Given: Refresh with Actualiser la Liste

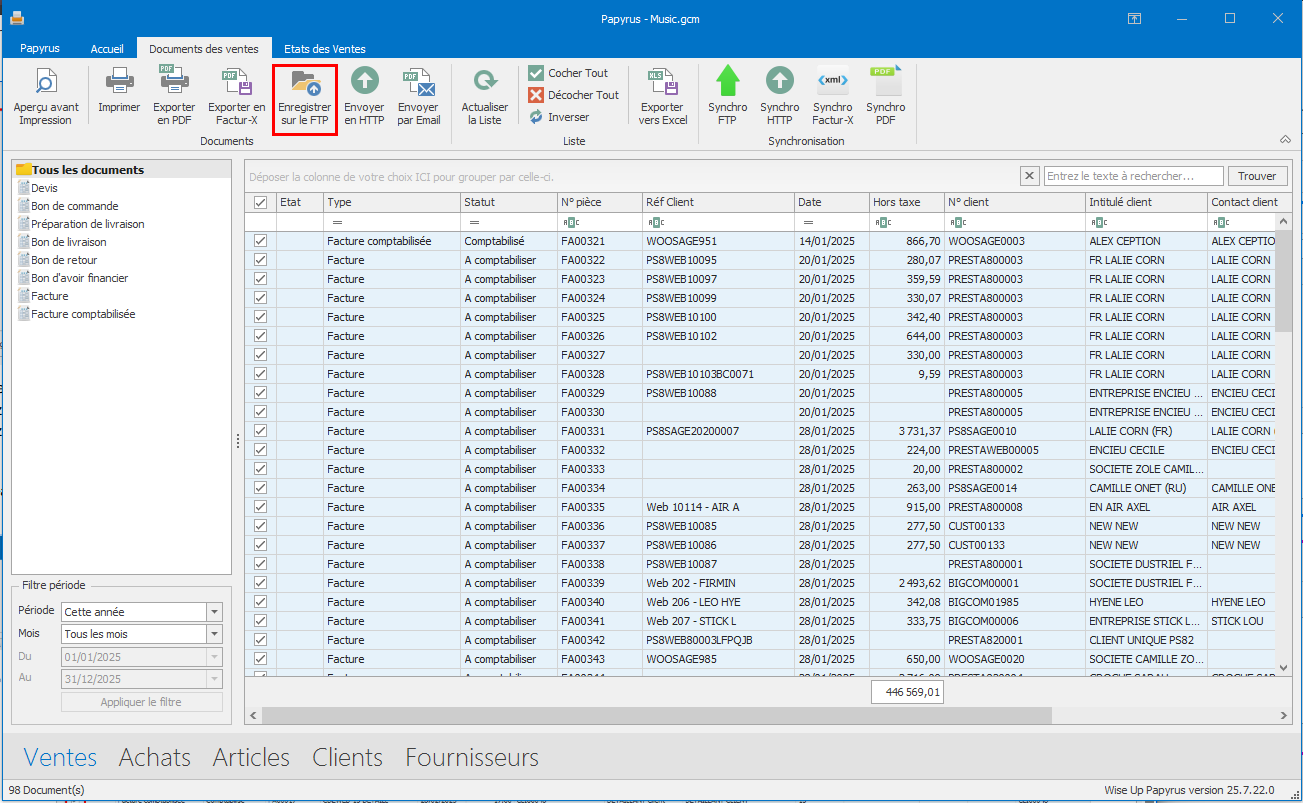Looking at the screenshot, I should pyautogui.click(x=484, y=82).
